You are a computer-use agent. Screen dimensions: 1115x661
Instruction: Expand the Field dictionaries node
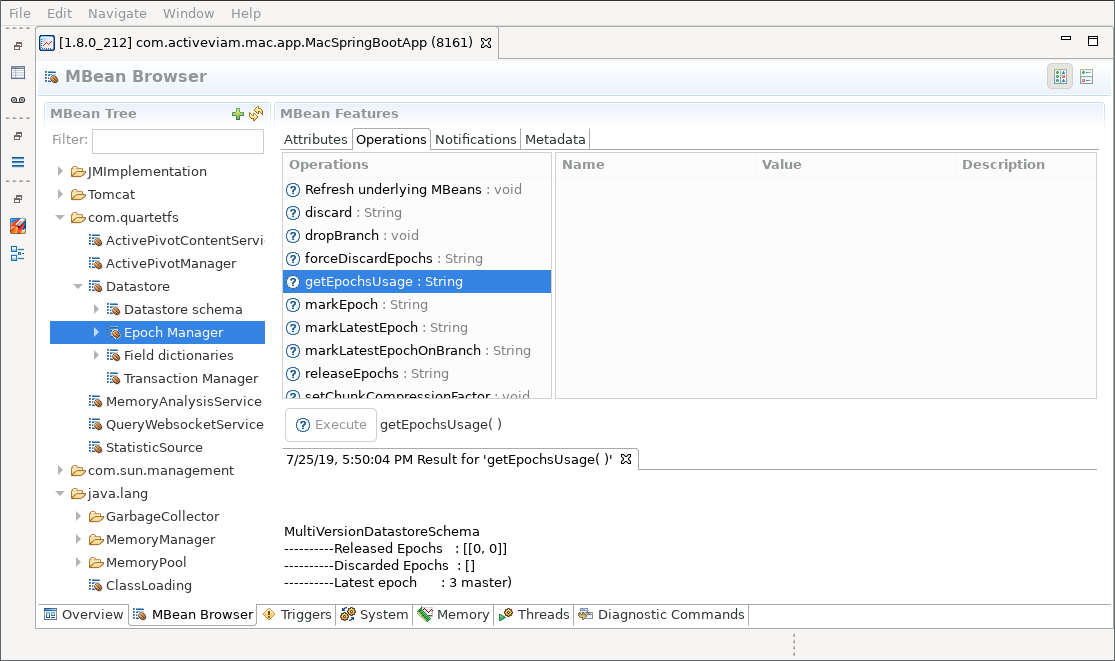coord(97,356)
